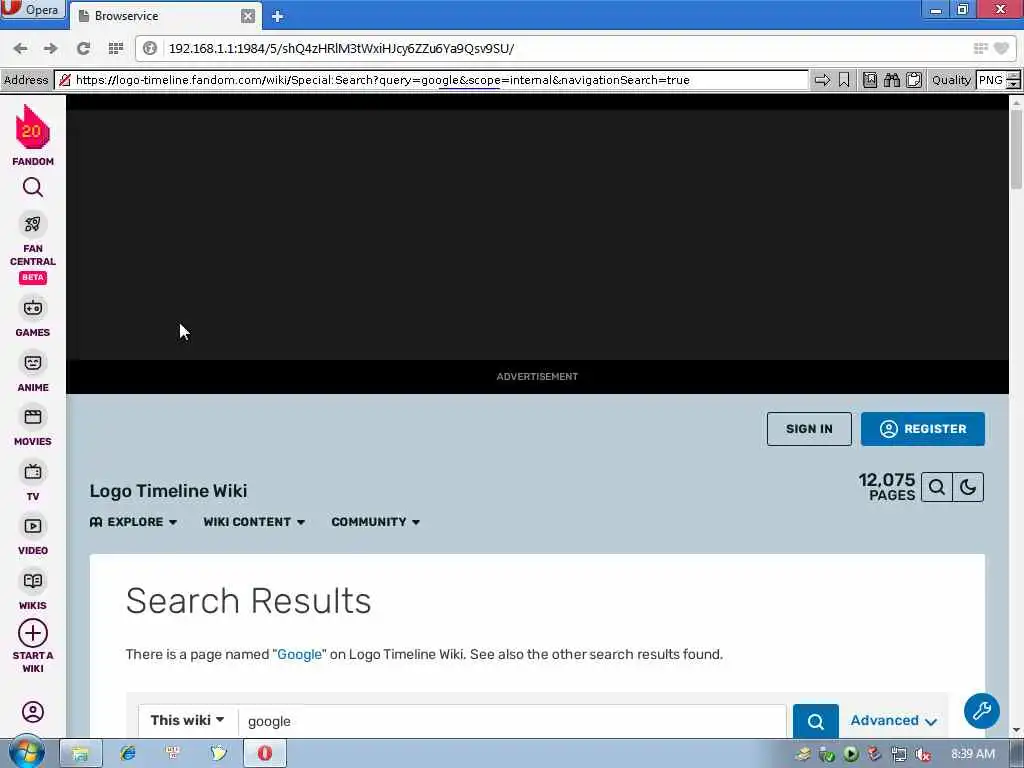Click the 12,075 Pages counter
The width and height of the screenshot is (1024, 768).
[886, 487]
